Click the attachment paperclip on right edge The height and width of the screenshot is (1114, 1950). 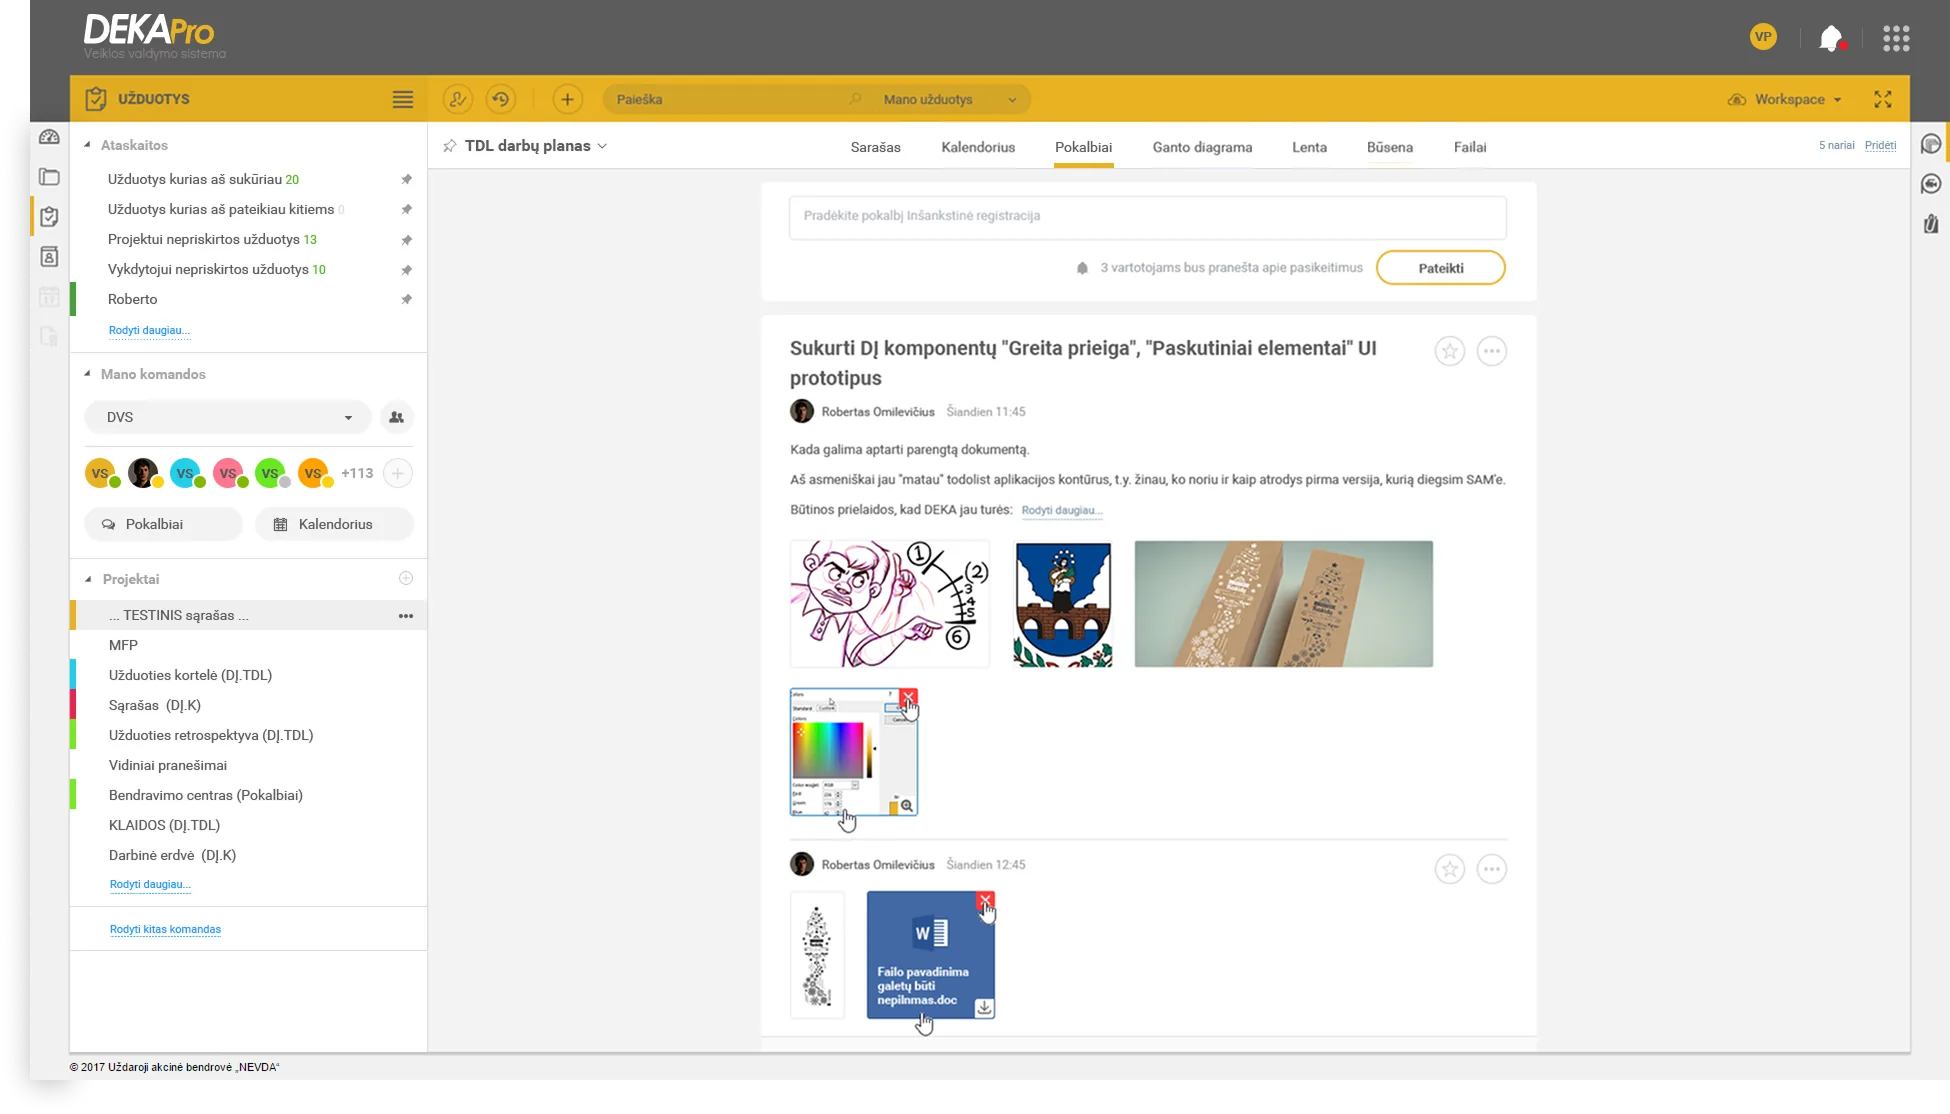1931,224
